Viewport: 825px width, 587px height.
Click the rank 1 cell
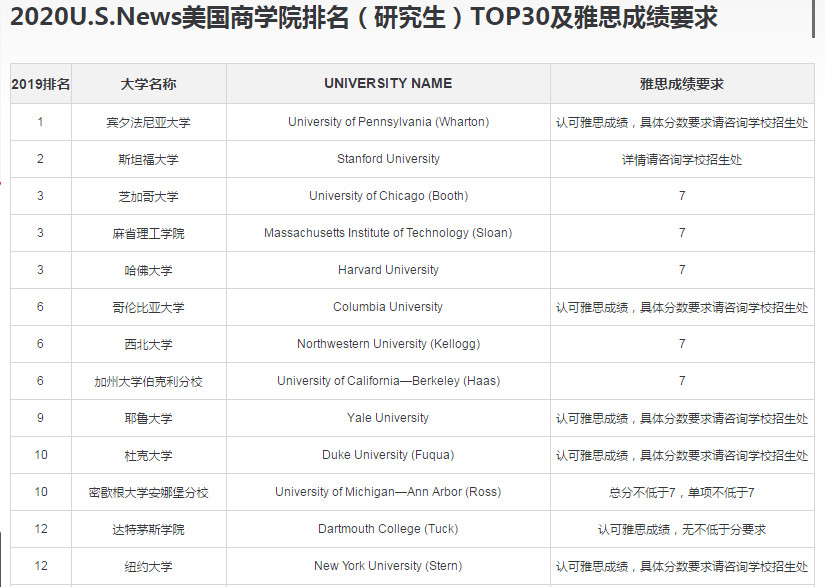coord(41,122)
